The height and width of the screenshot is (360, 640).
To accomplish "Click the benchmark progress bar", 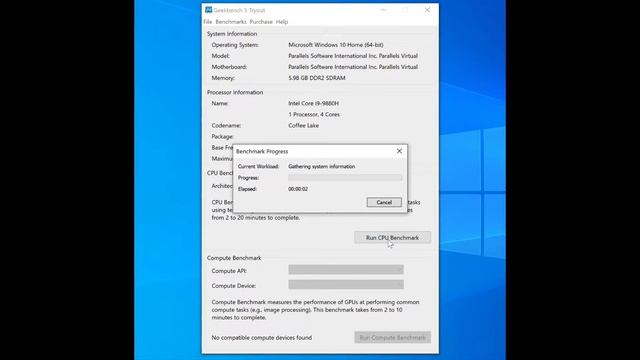I will click(345, 178).
